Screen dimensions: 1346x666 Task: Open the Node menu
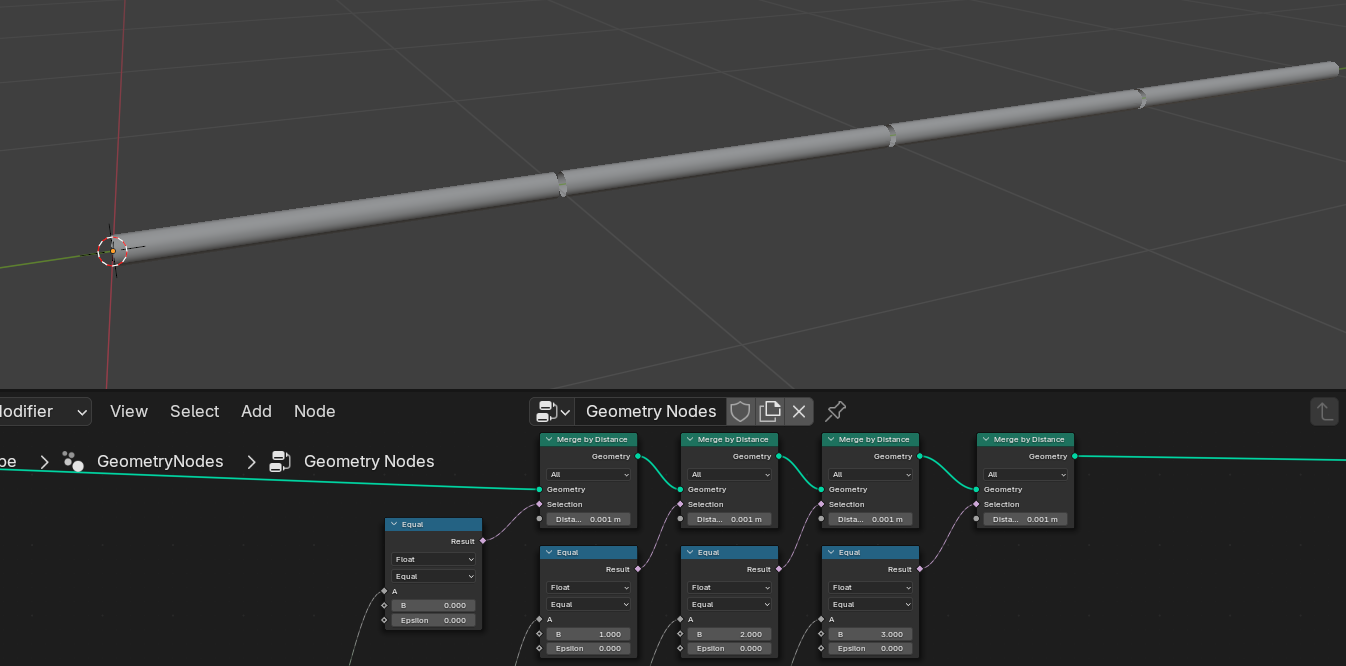coord(314,411)
